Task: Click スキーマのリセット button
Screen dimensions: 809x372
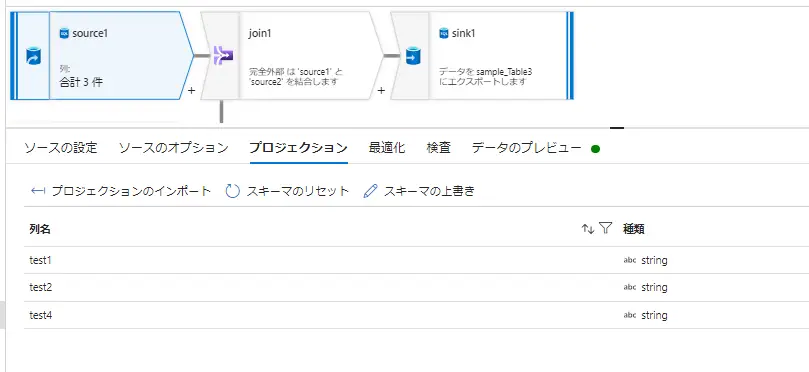Action: (287, 191)
